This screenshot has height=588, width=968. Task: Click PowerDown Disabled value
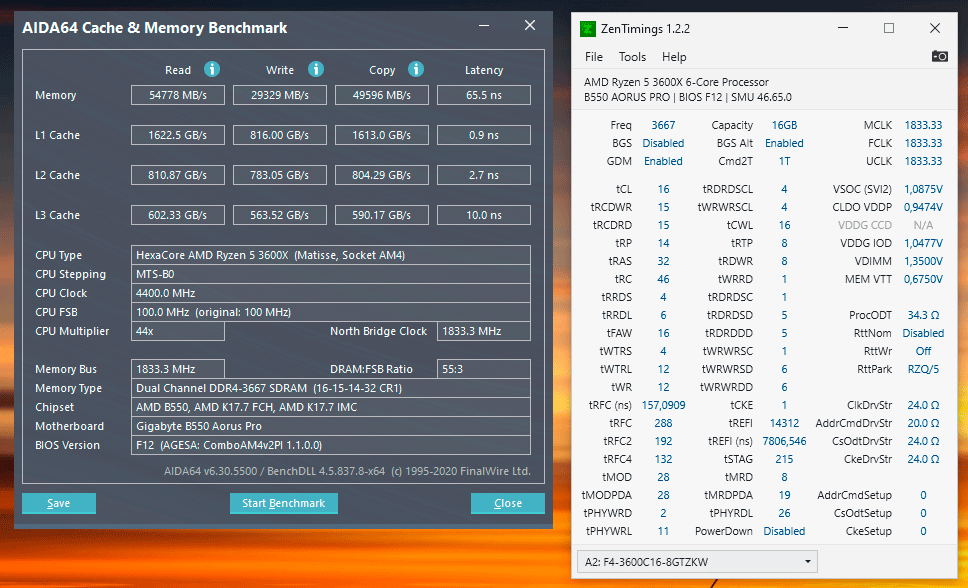pyautogui.click(x=784, y=531)
